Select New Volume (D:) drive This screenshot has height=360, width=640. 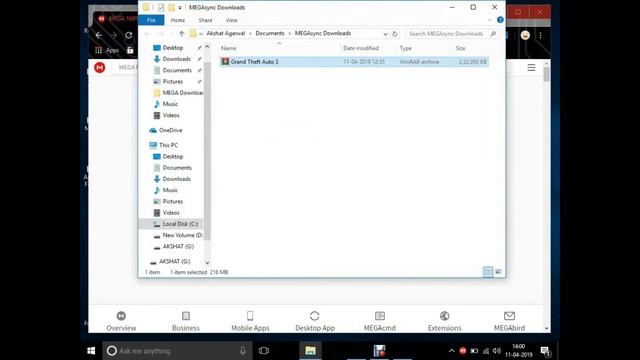coord(182,235)
